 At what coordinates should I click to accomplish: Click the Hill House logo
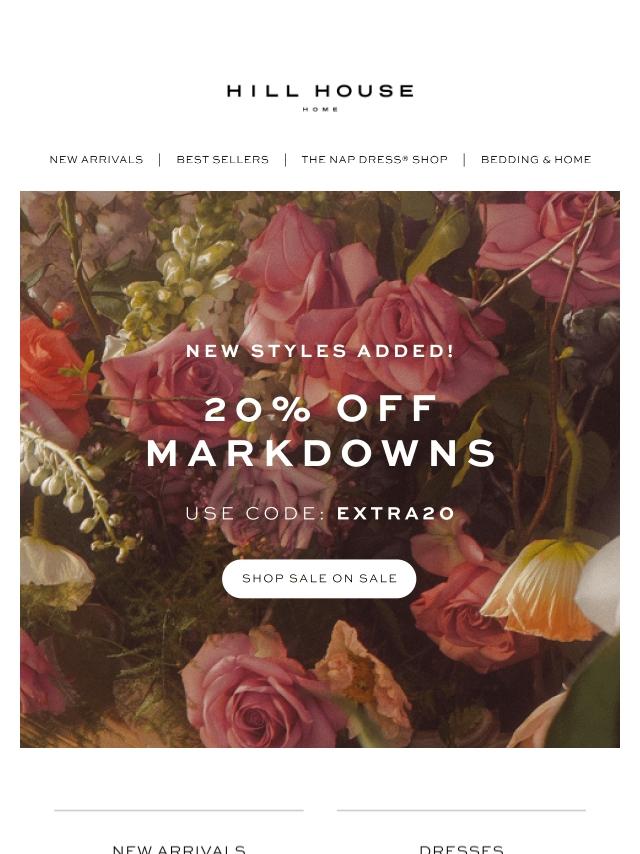(x=320, y=97)
